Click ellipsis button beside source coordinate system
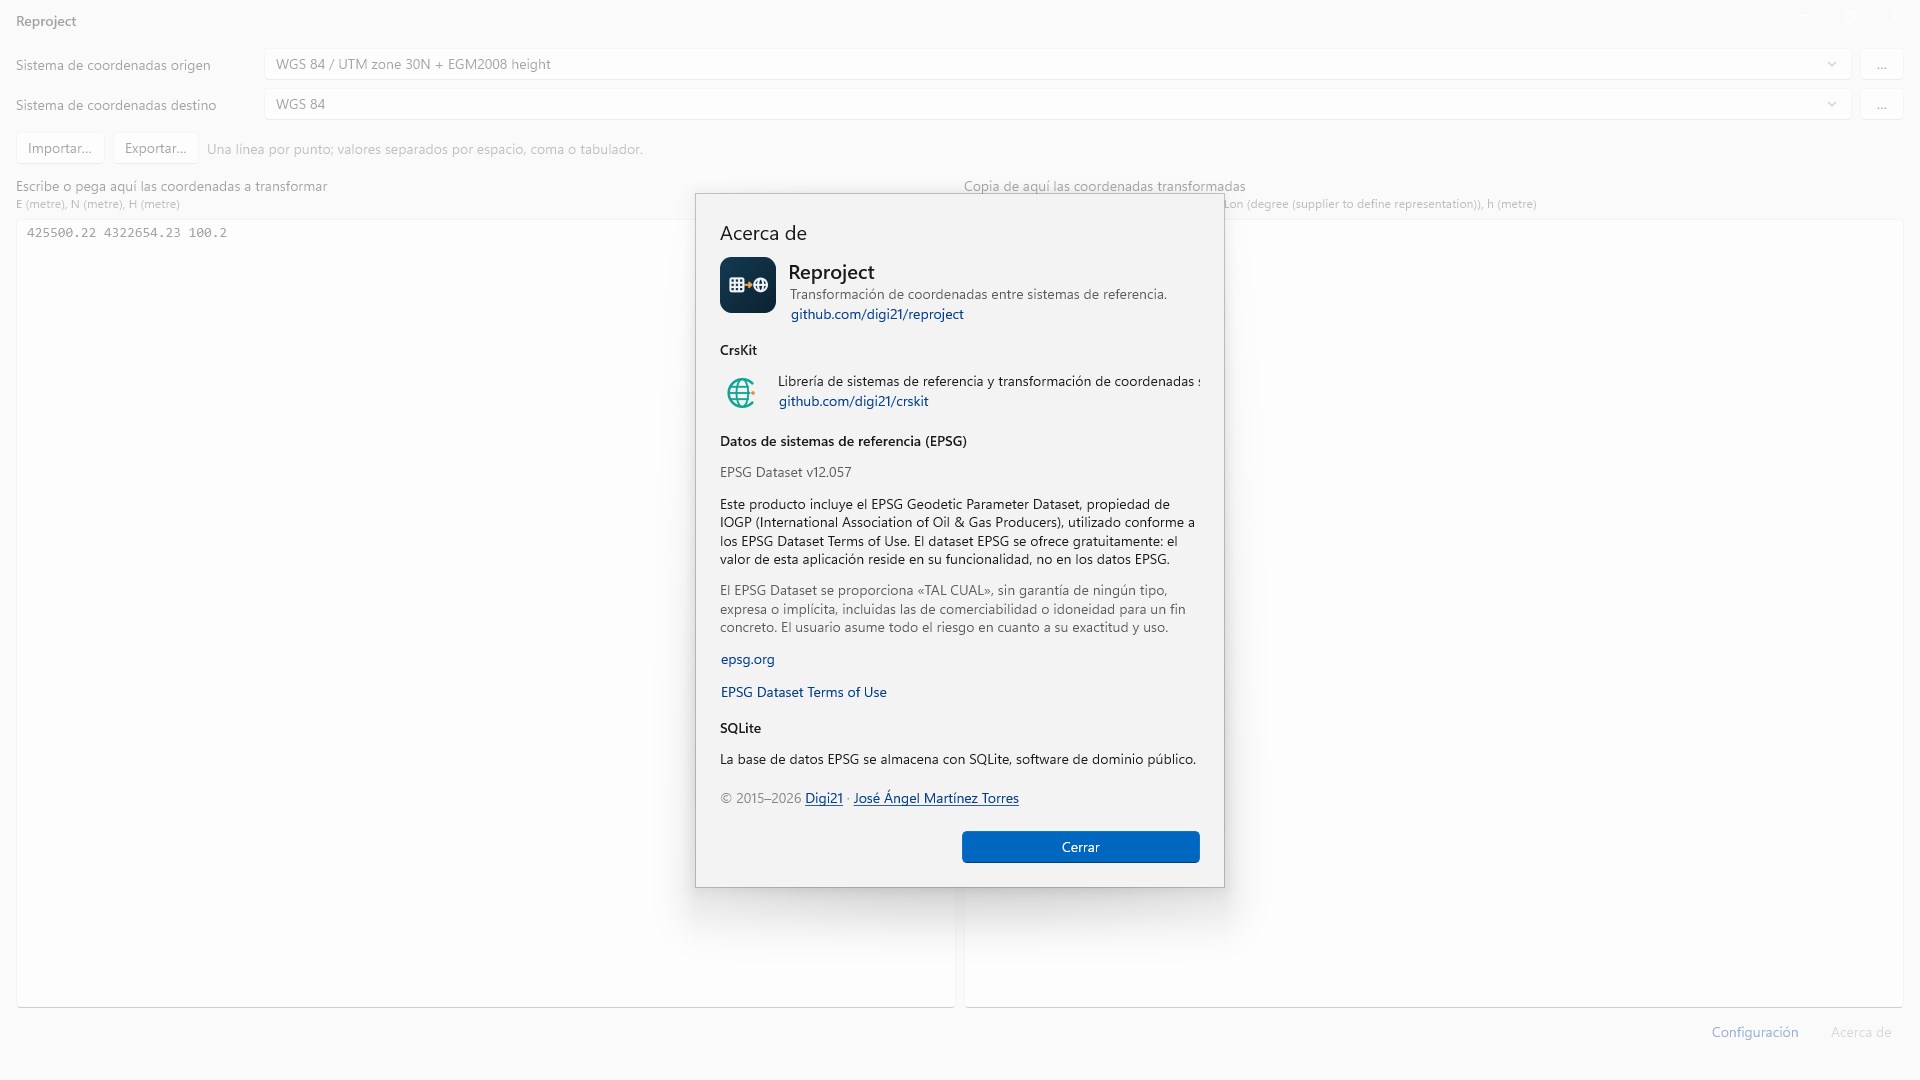 click(x=1881, y=65)
